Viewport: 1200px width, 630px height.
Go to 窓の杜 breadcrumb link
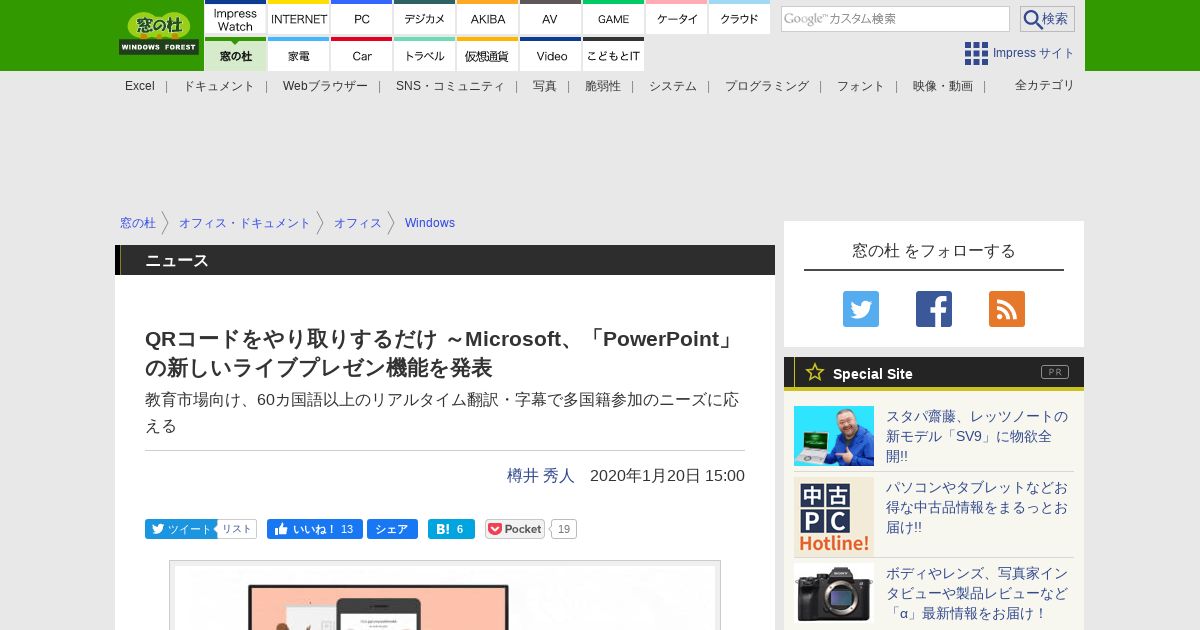[x=138, y=223]
